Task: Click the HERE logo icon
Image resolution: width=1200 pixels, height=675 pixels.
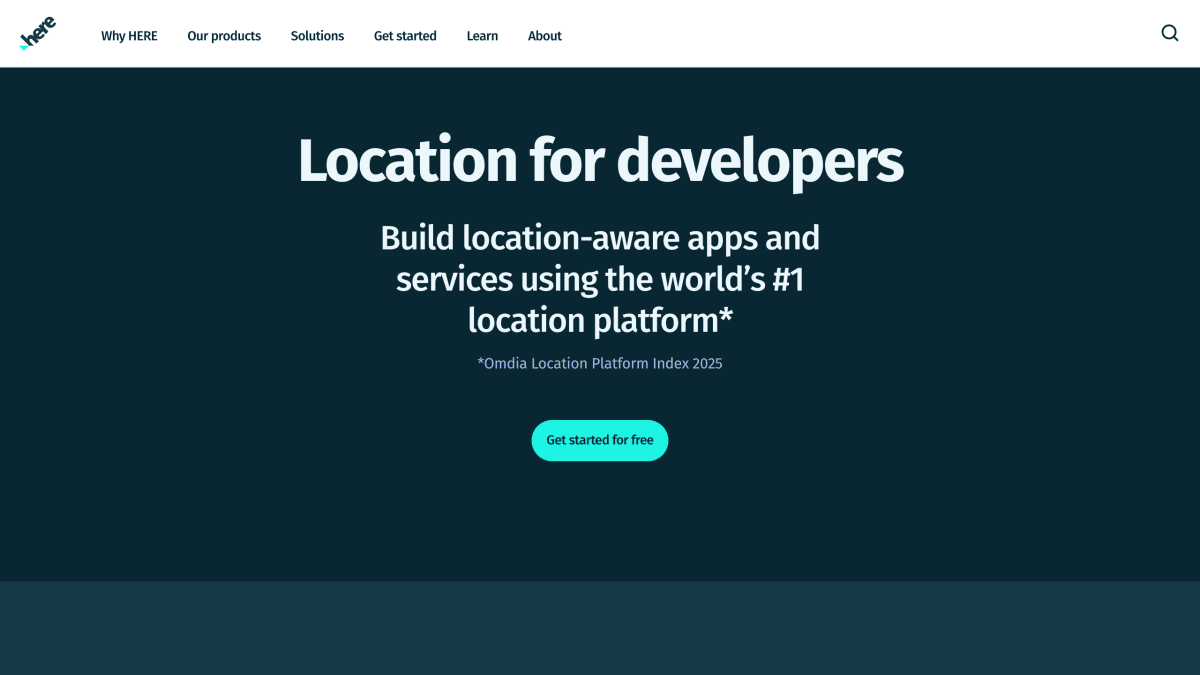Action: (x=38, y=34)
